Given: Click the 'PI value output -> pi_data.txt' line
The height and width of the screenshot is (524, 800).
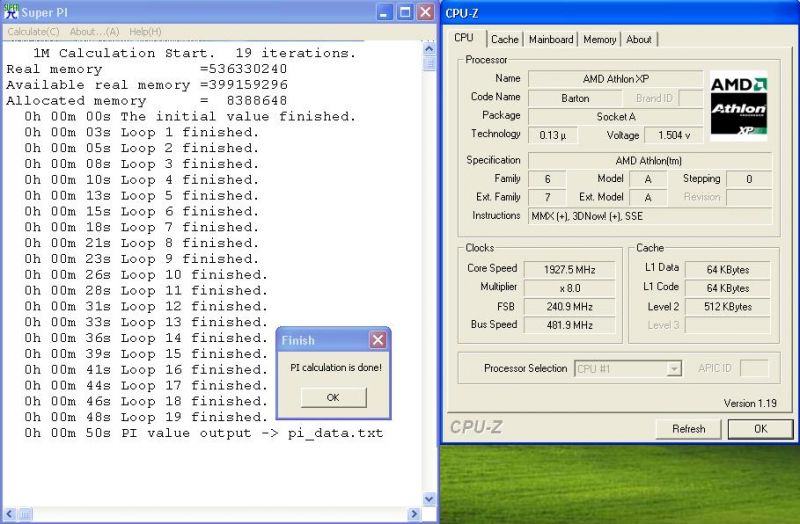Looking at the screenshot, I should (x=203, y=433).
